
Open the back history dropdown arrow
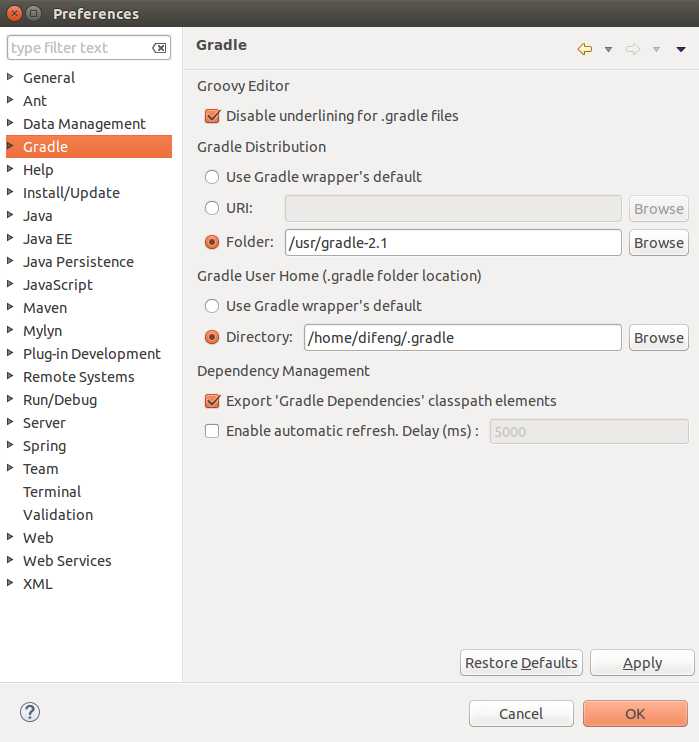[x=609, y=49]
